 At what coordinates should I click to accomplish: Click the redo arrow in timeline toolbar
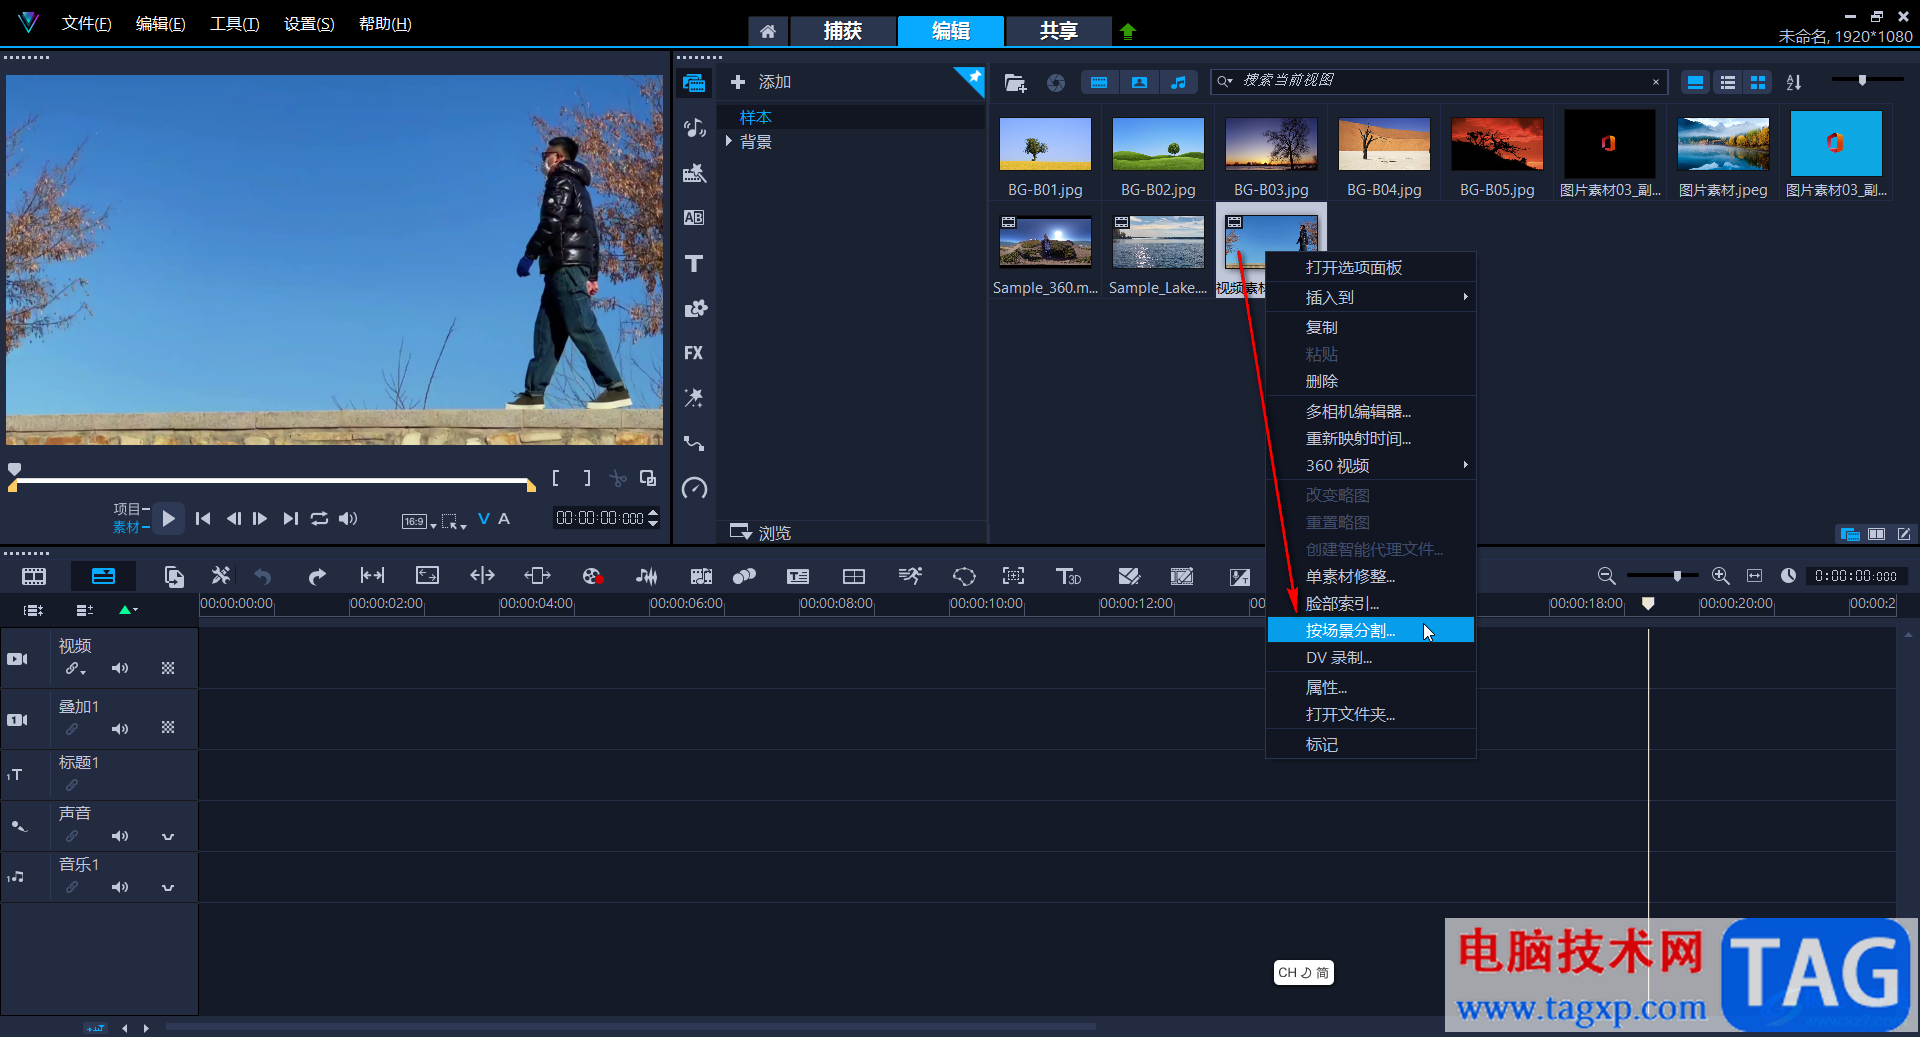[x=317, y=576]
